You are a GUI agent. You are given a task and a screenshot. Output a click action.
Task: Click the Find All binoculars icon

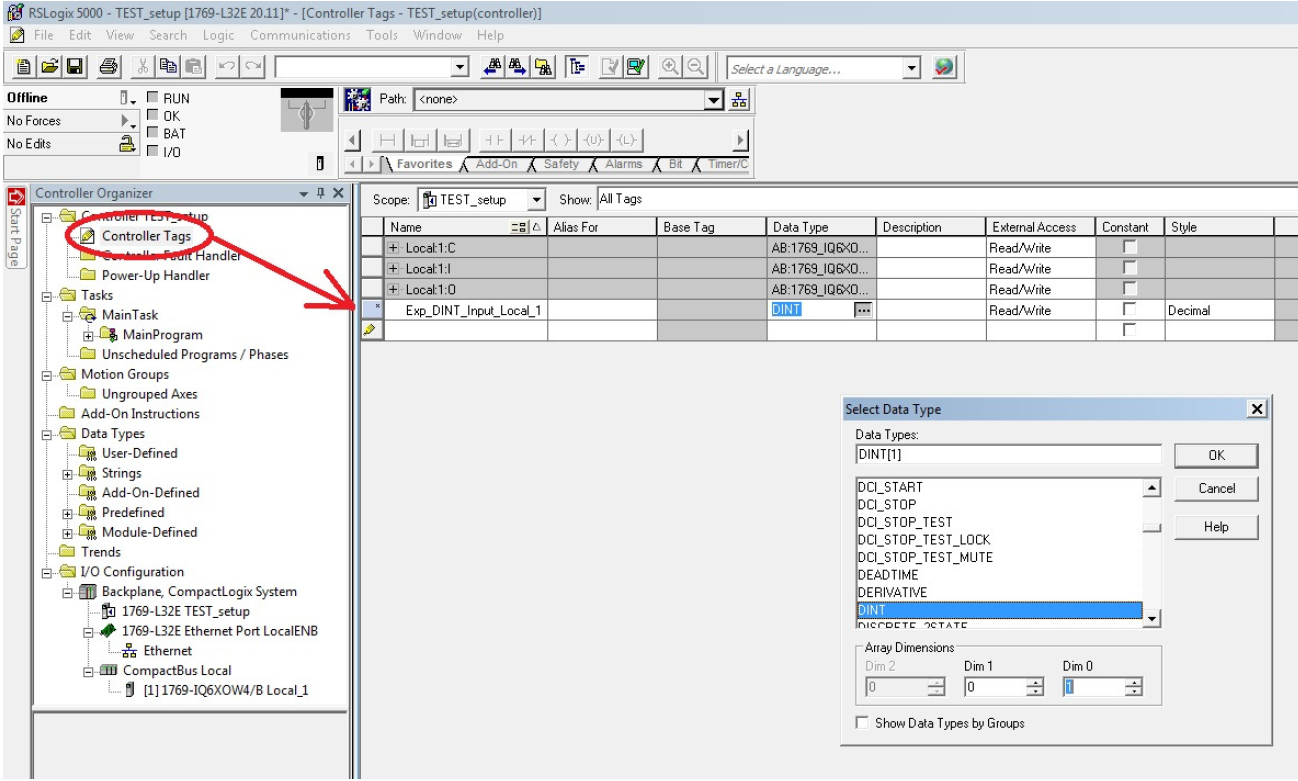point(544,68)
